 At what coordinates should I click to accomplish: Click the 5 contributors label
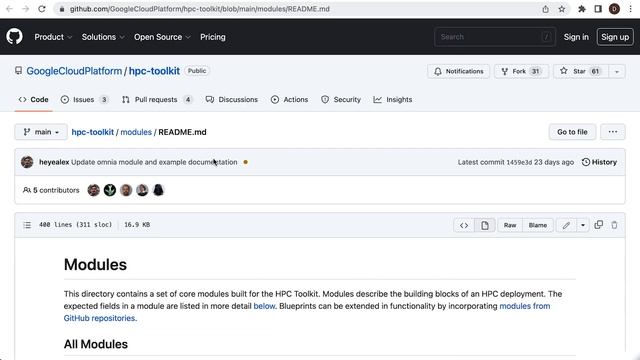point(51,190)
